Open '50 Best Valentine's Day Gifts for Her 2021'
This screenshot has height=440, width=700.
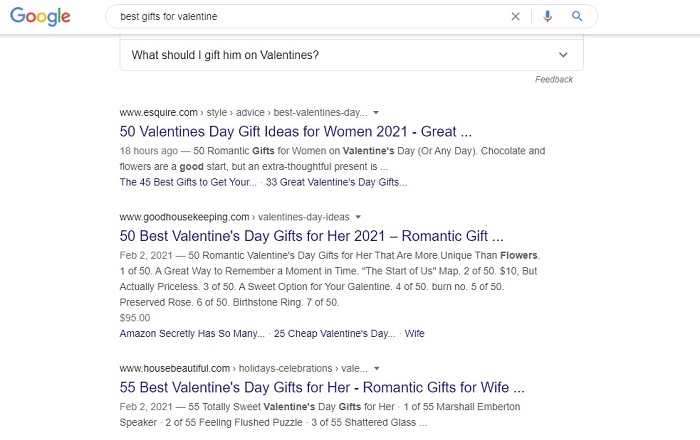click(311, 236)
